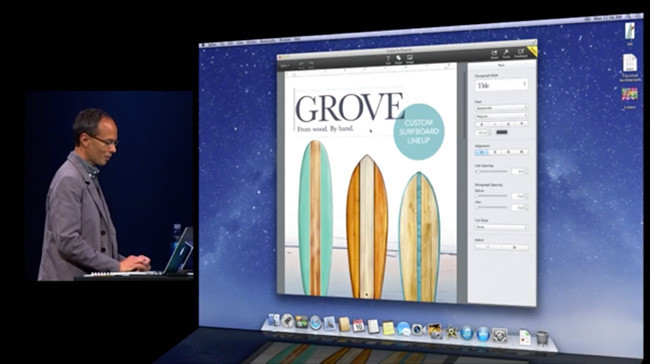Select center alignment button
Image resolution: width=650 pixels, height=364 pixels.
tap(495, 152)
